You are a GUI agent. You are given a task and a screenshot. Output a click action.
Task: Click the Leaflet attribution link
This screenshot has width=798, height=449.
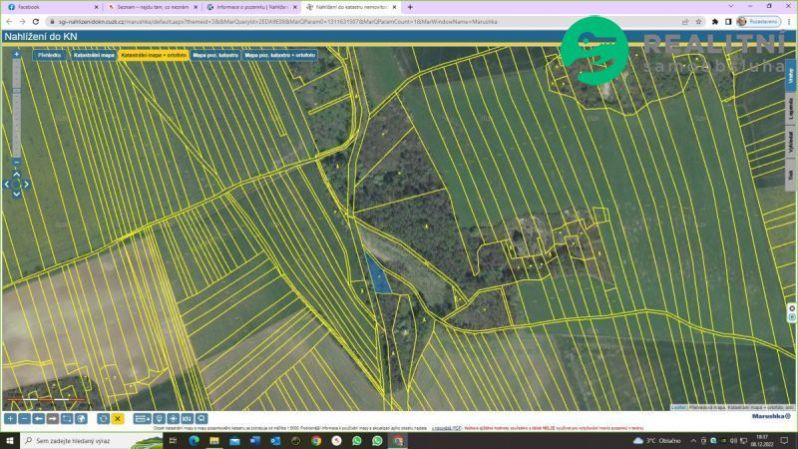(x=678, y=407)
